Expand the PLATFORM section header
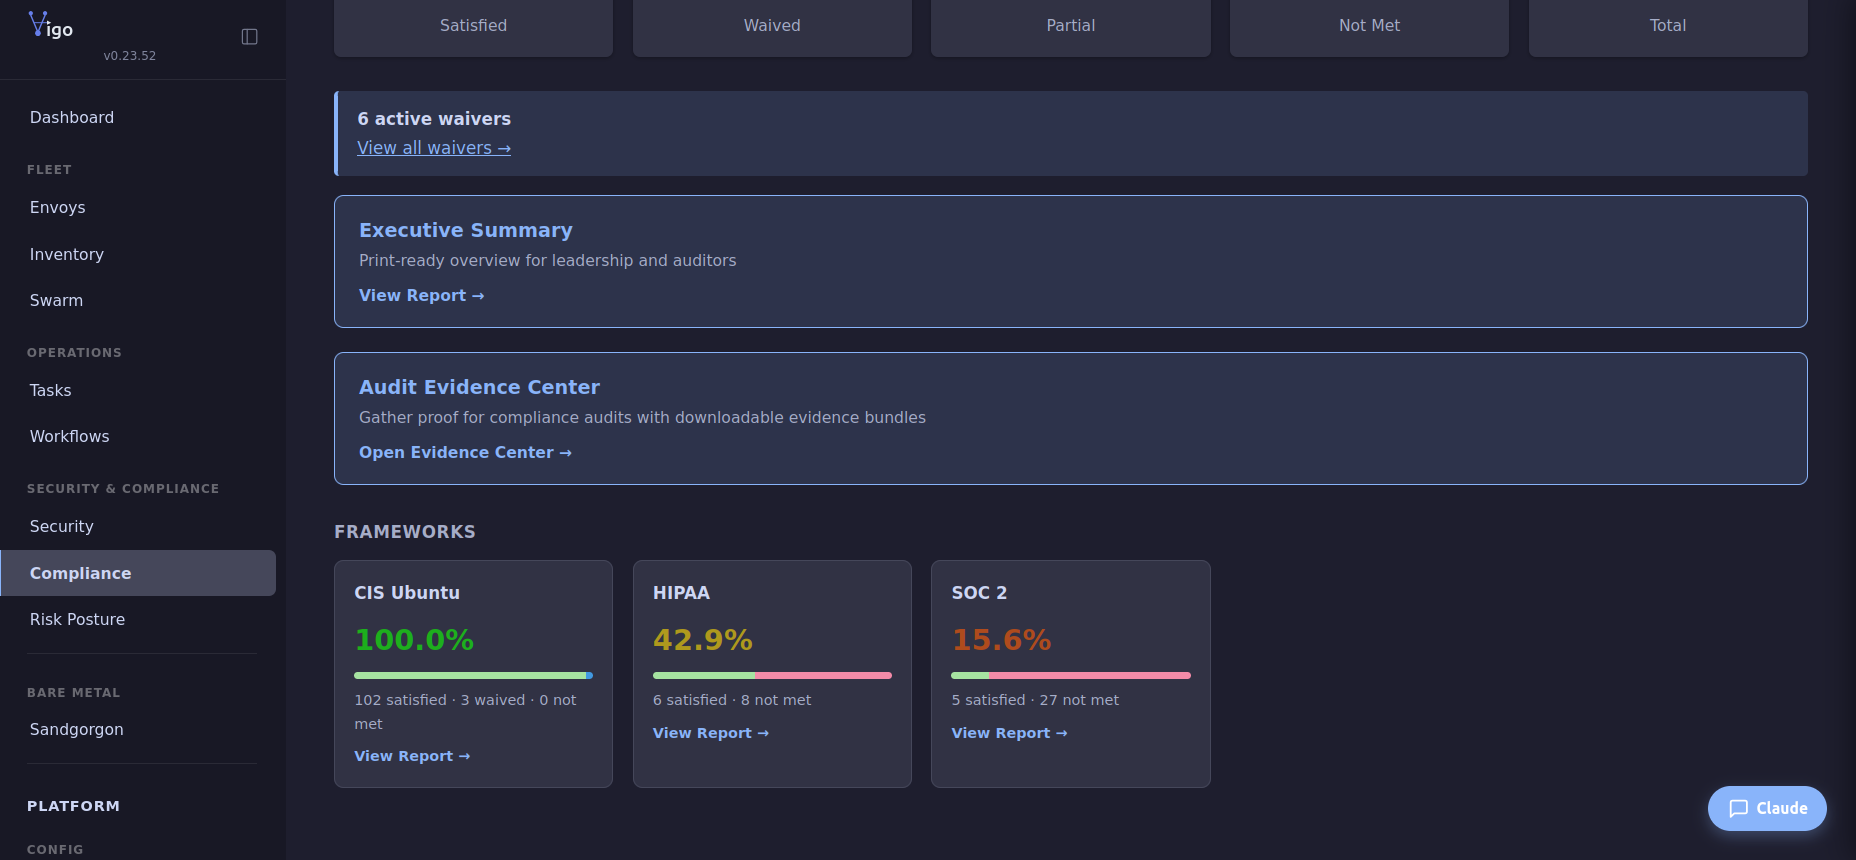Screen dimensions: 1856x860 pyautogui.click(x=74, y=806)
